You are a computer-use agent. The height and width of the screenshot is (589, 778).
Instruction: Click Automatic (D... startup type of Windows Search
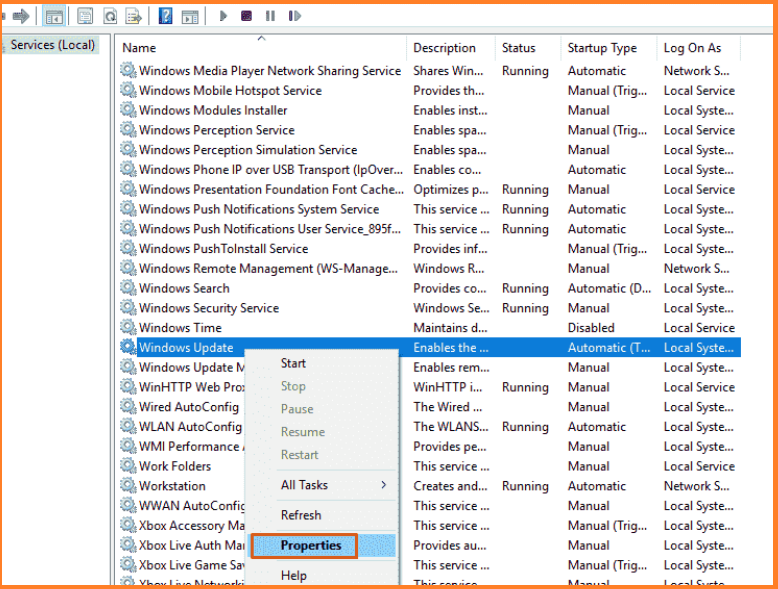609,288
